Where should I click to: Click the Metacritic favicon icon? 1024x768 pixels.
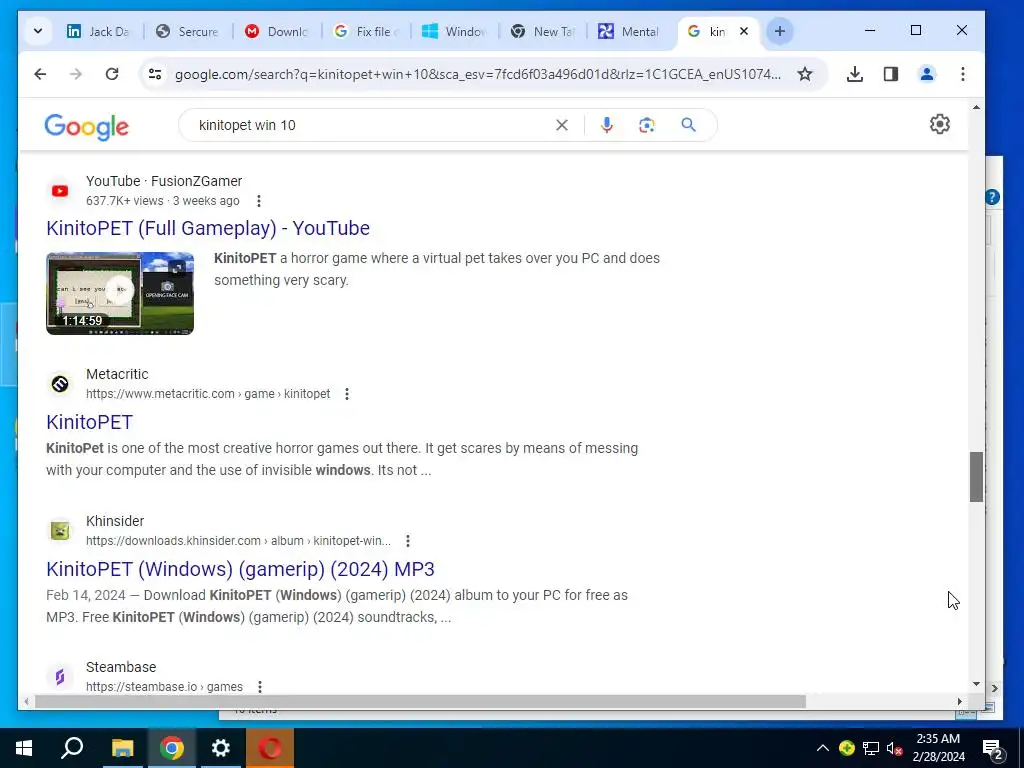click(60, 385)
